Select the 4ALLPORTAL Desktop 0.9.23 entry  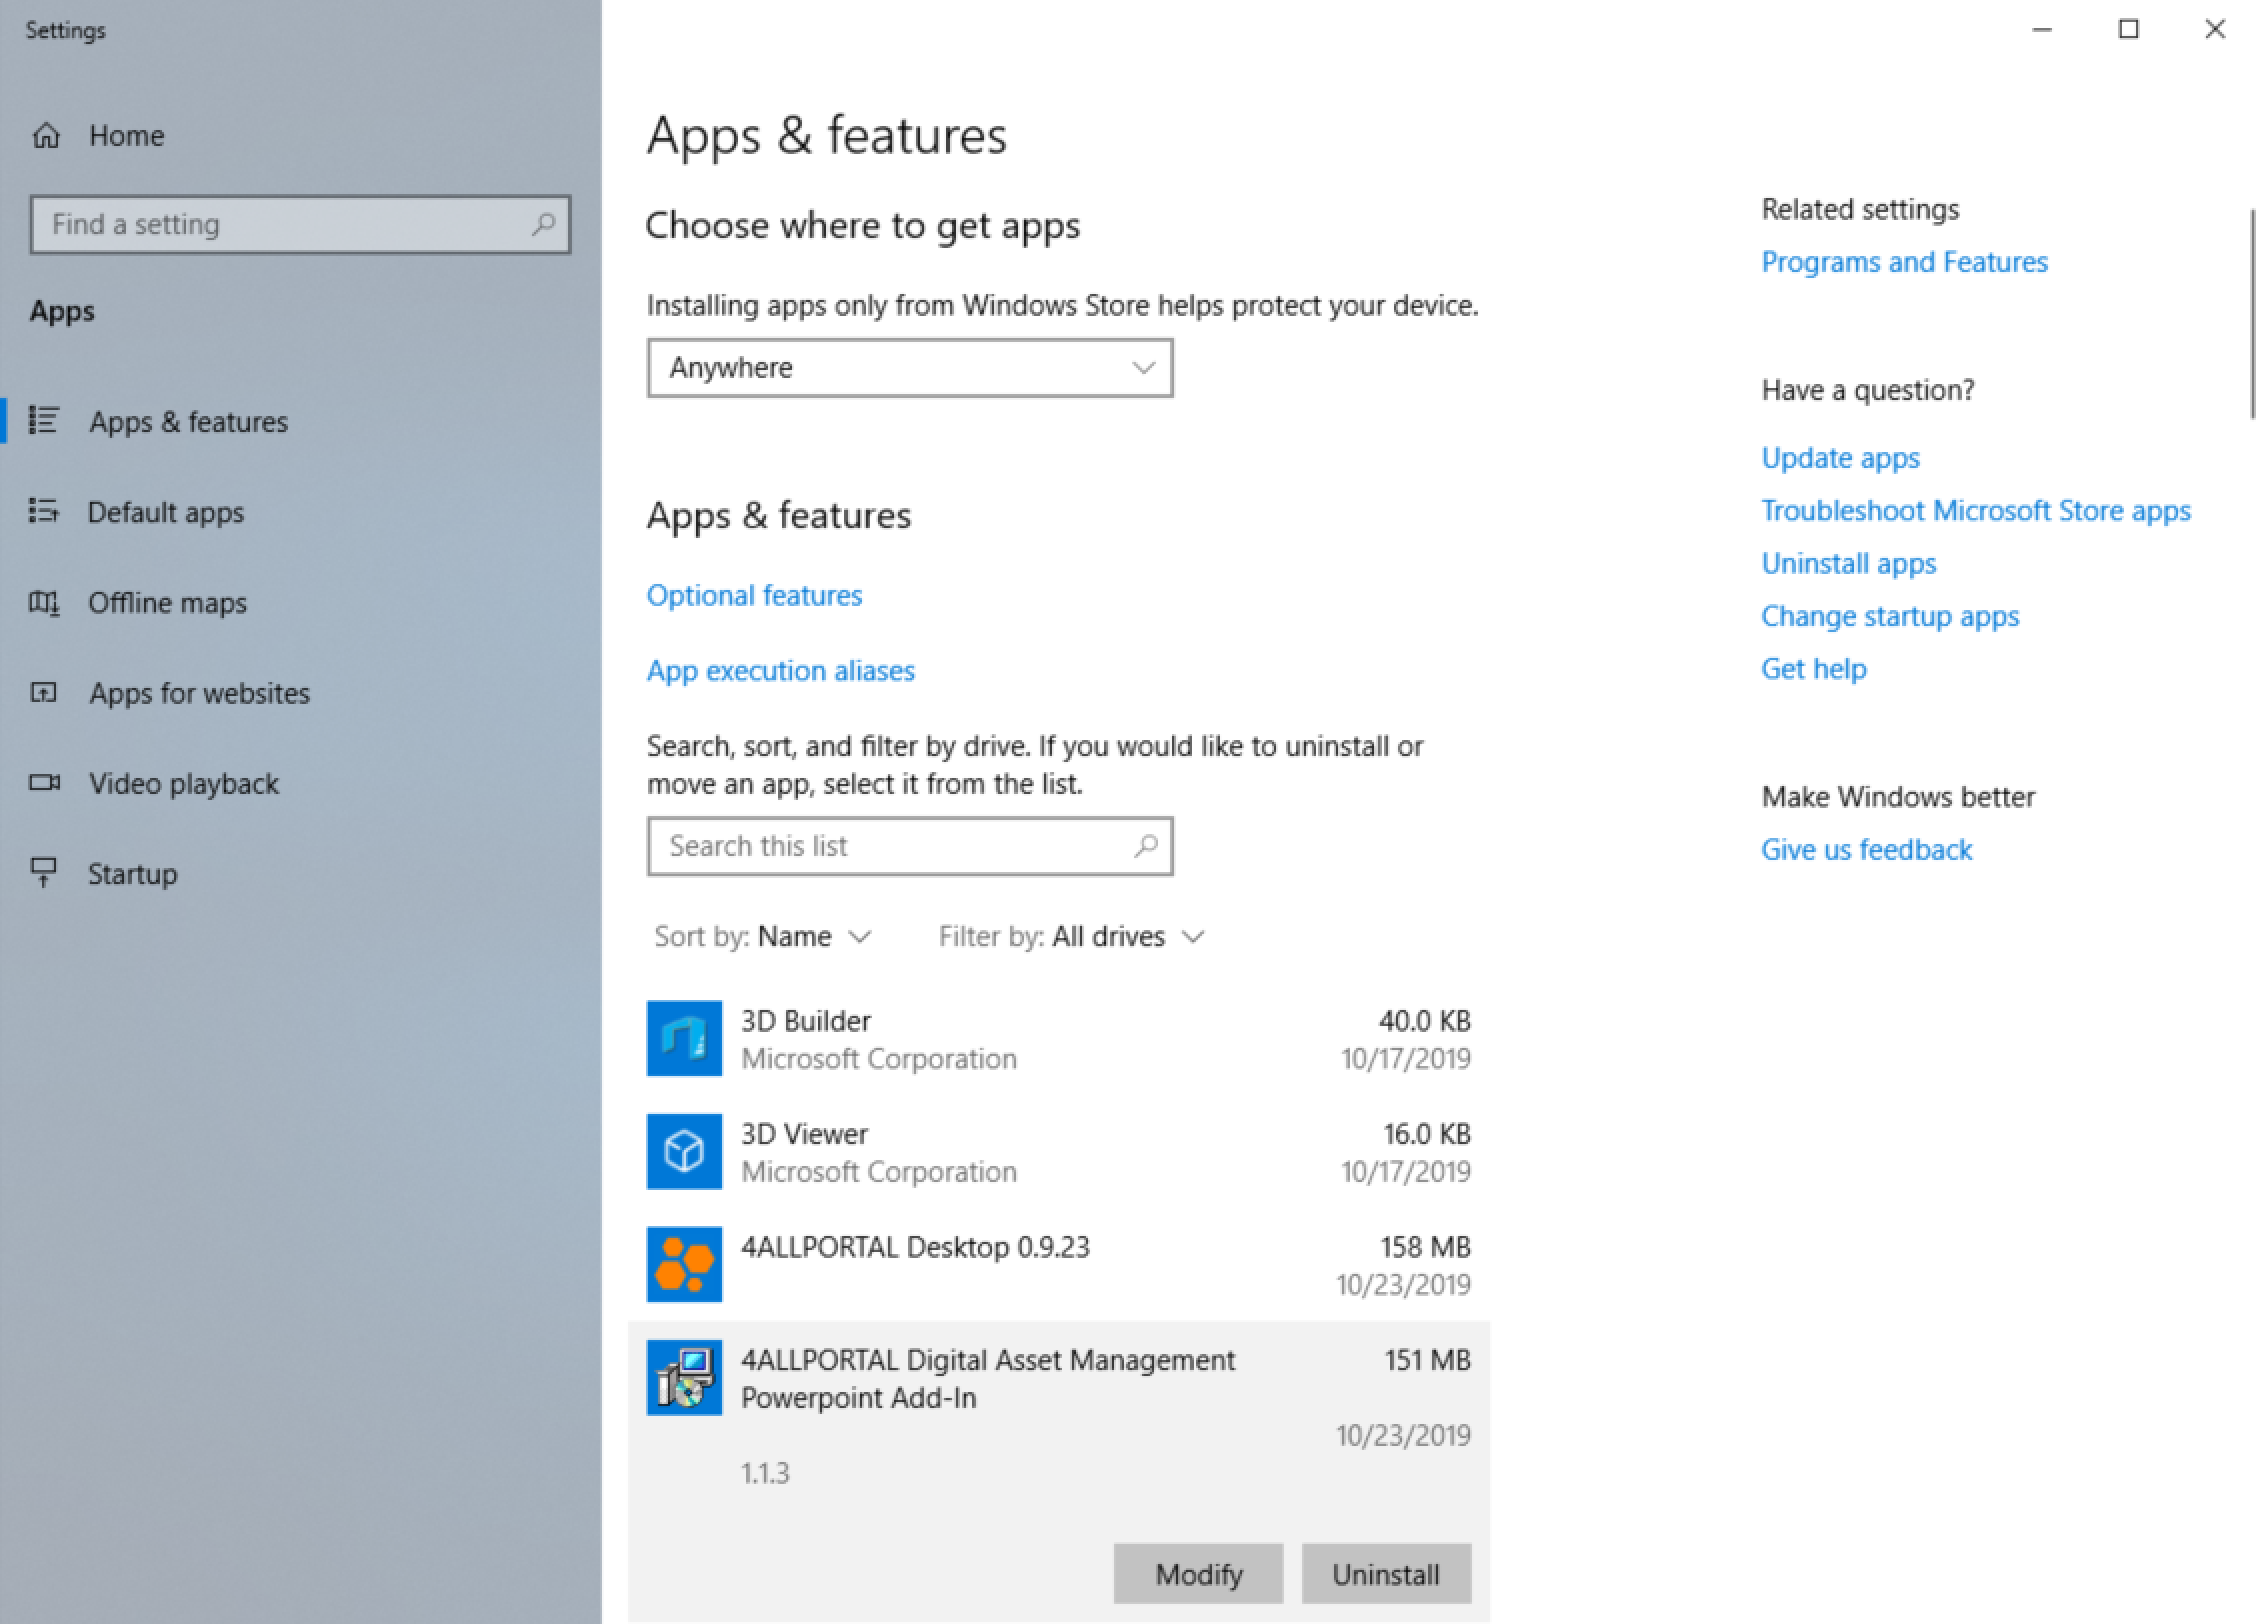1059,1265
